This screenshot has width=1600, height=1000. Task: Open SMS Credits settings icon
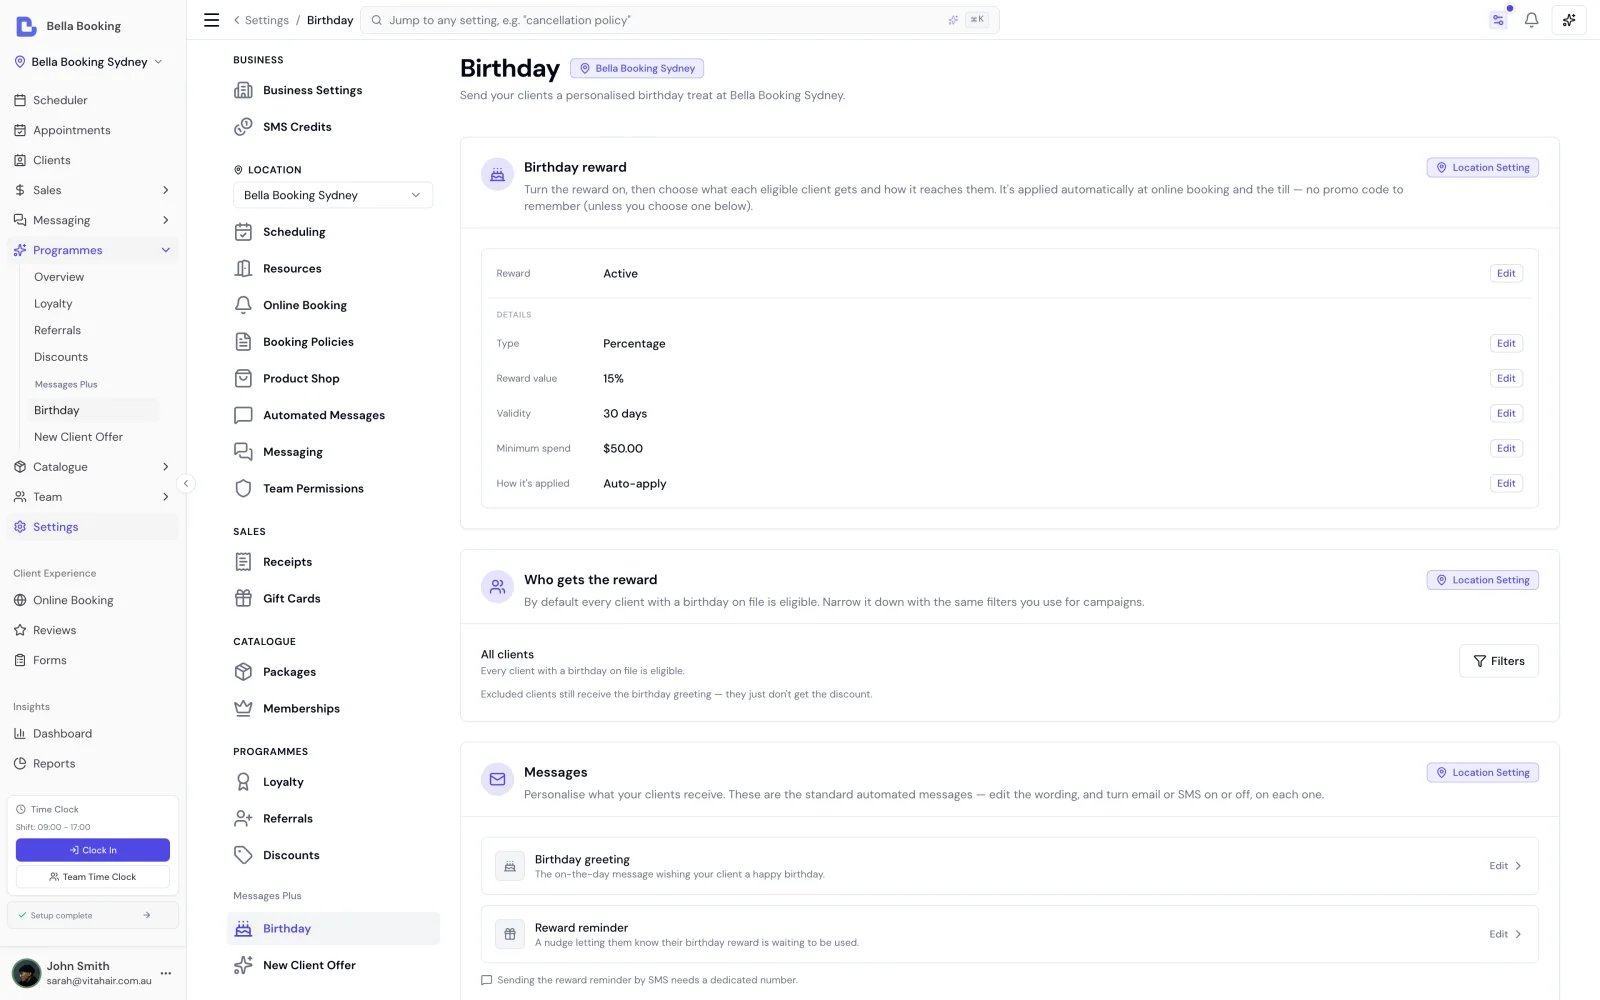pos(243,127)
